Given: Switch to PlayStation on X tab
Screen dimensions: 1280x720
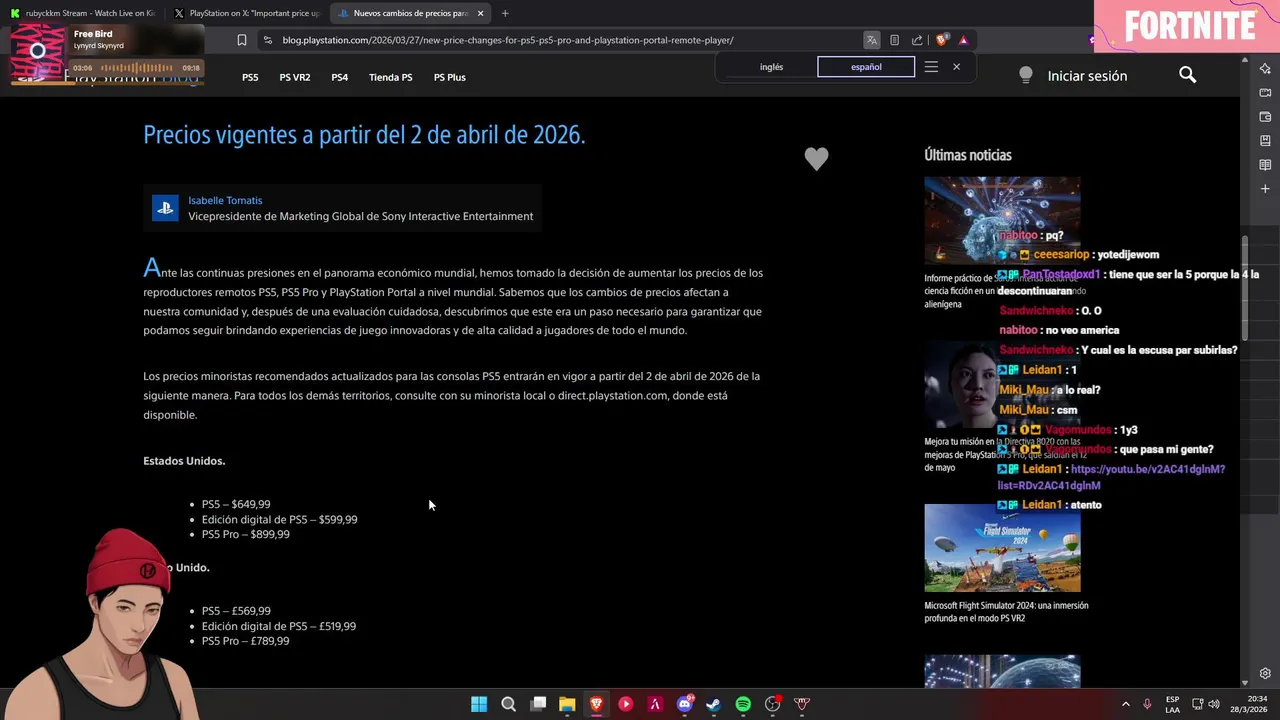Looking at the screenshot, I should click(x=247, y=13).
